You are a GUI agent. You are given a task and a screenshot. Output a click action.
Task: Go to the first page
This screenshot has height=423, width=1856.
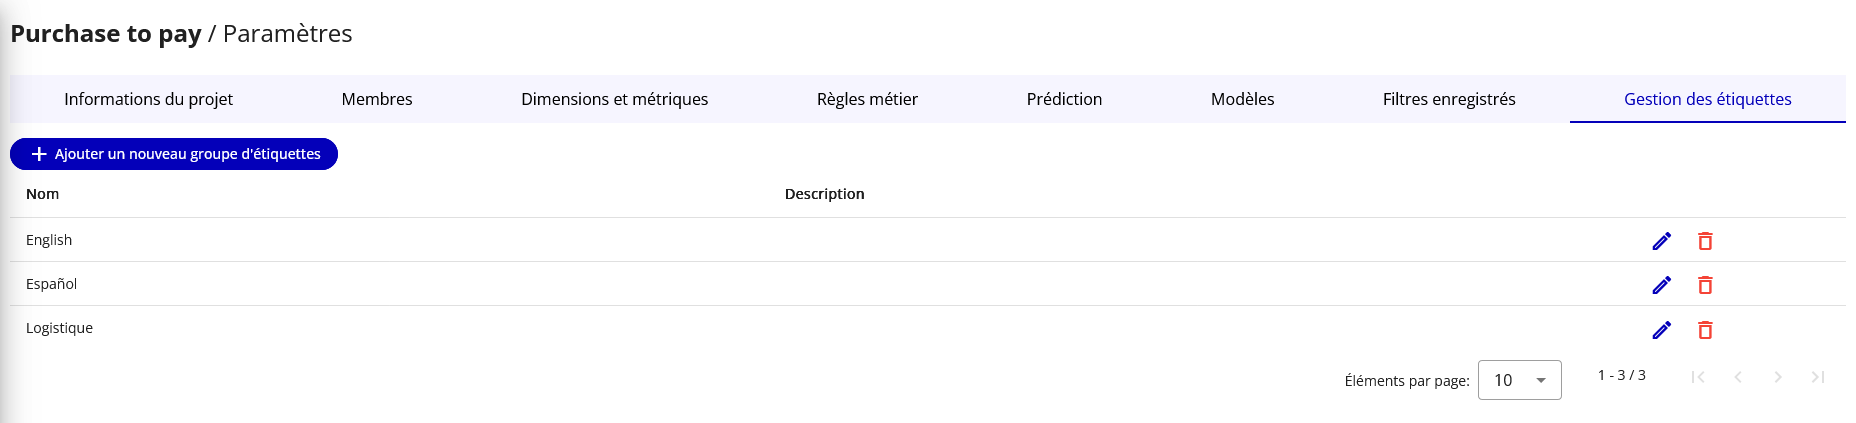point(1698,377)
